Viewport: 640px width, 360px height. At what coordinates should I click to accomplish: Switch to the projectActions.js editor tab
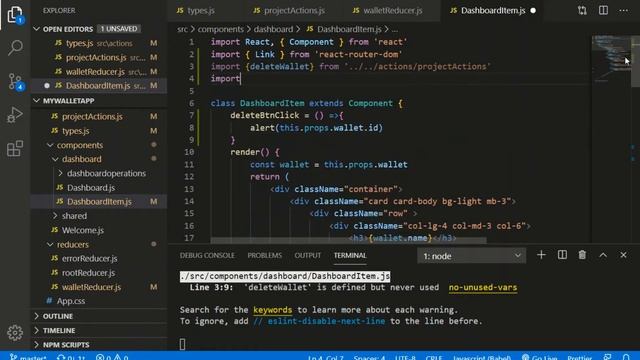pos(289,11)
